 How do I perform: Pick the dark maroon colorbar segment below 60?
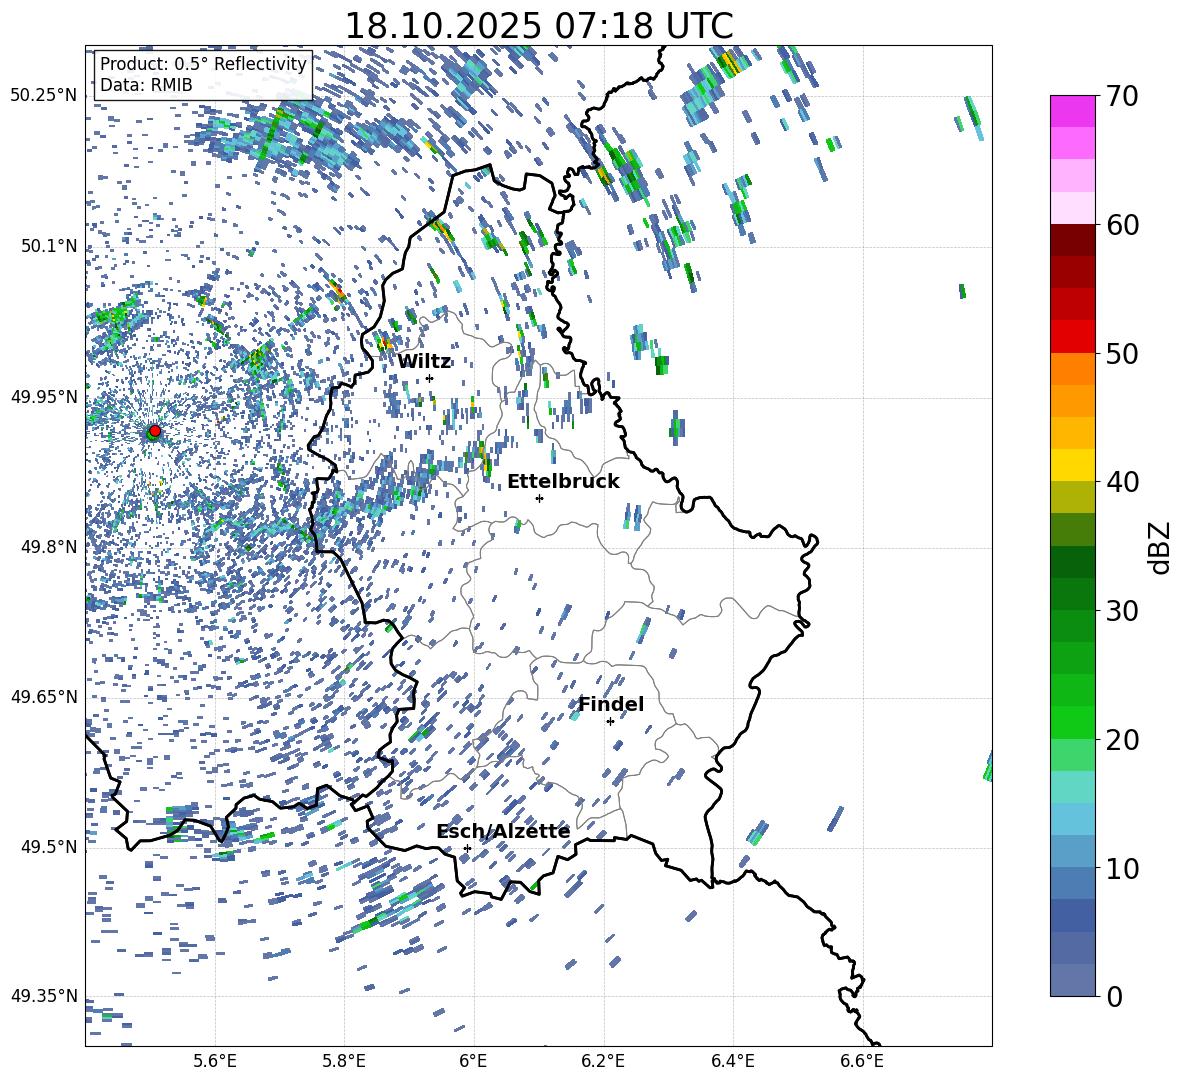(x=1073, y=240)
